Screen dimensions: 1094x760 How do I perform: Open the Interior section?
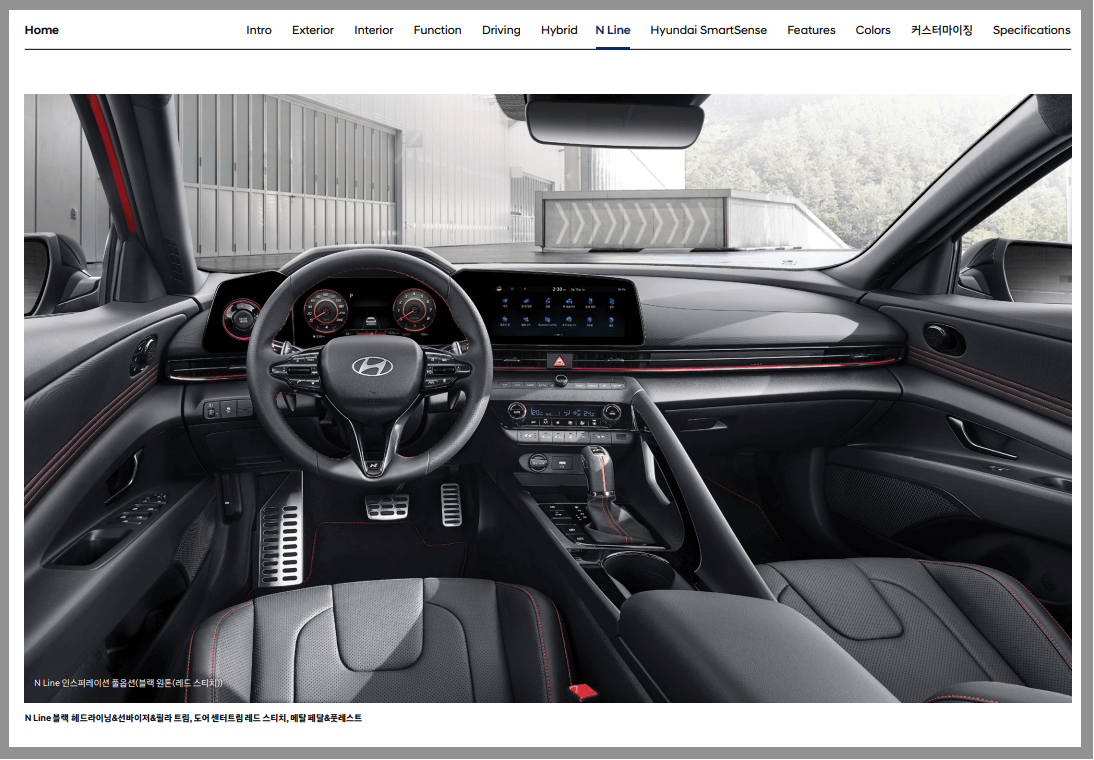tap(373, 30)
